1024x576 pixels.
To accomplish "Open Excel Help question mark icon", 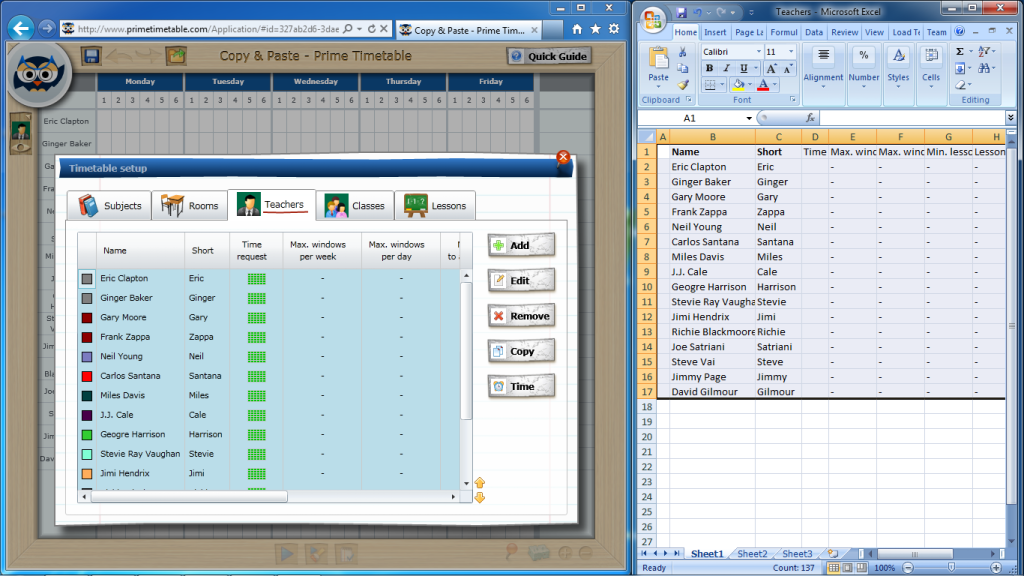I will pos(959,31).
